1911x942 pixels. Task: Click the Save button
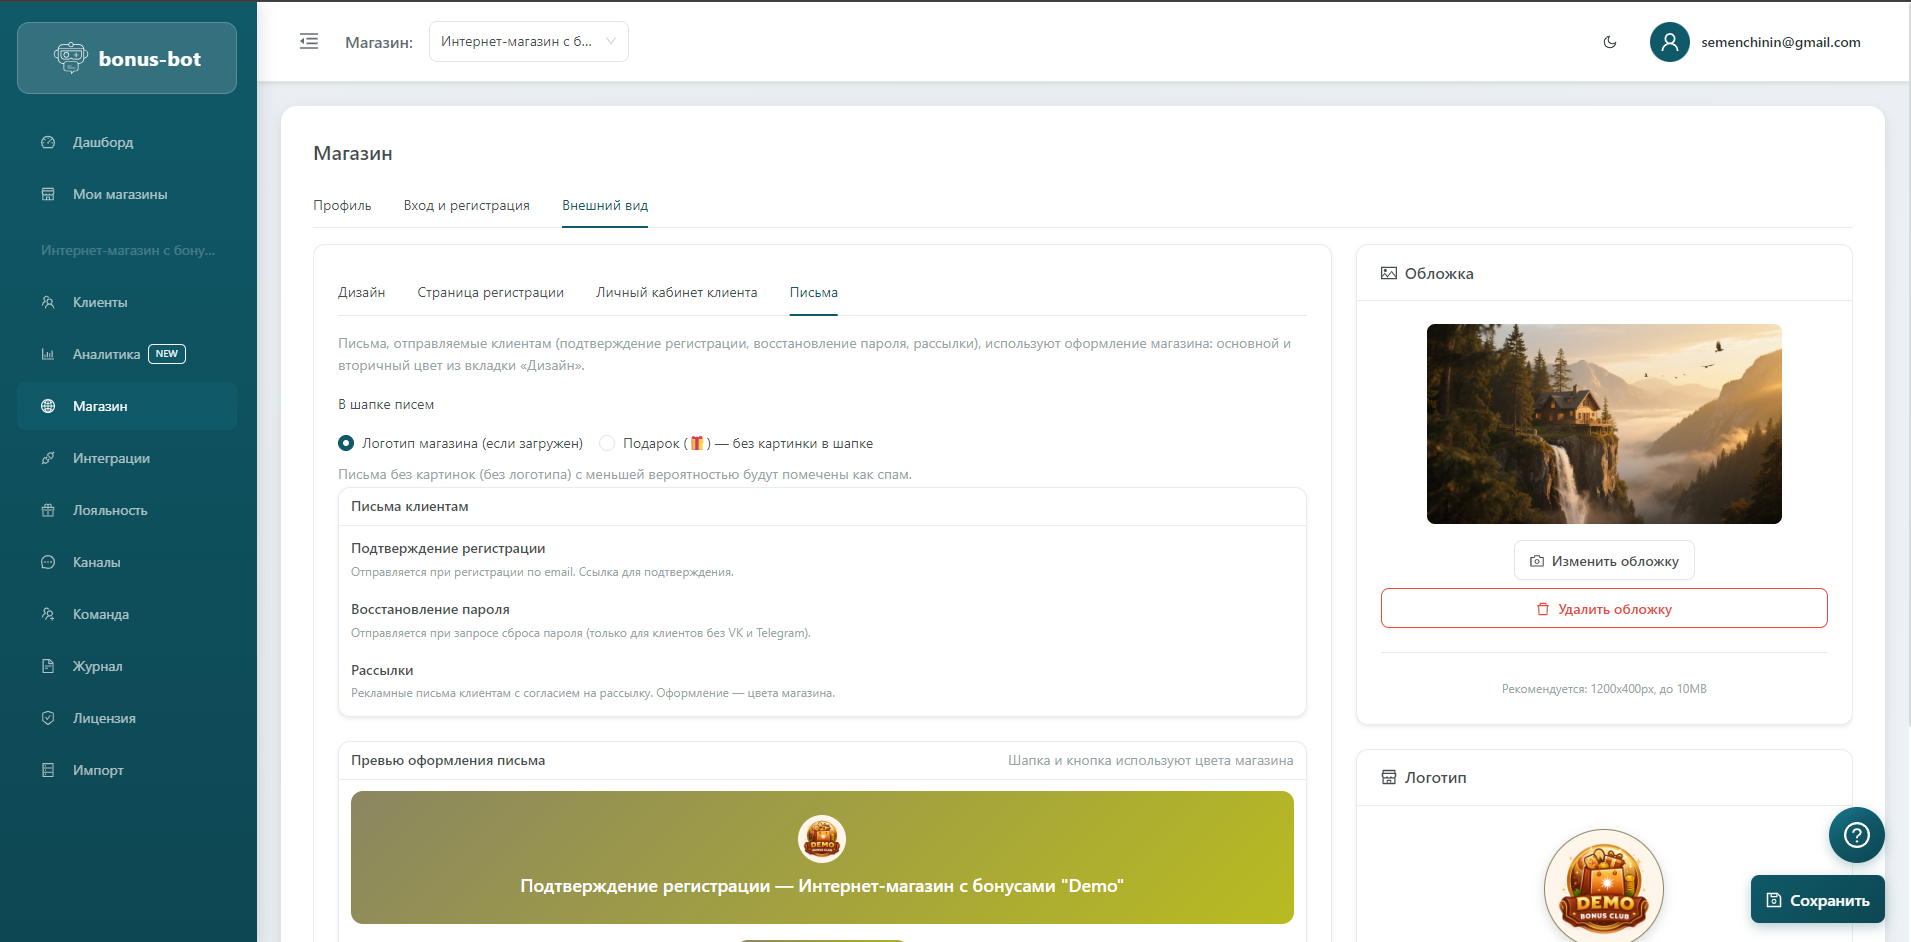click(x=1817, y=900)
